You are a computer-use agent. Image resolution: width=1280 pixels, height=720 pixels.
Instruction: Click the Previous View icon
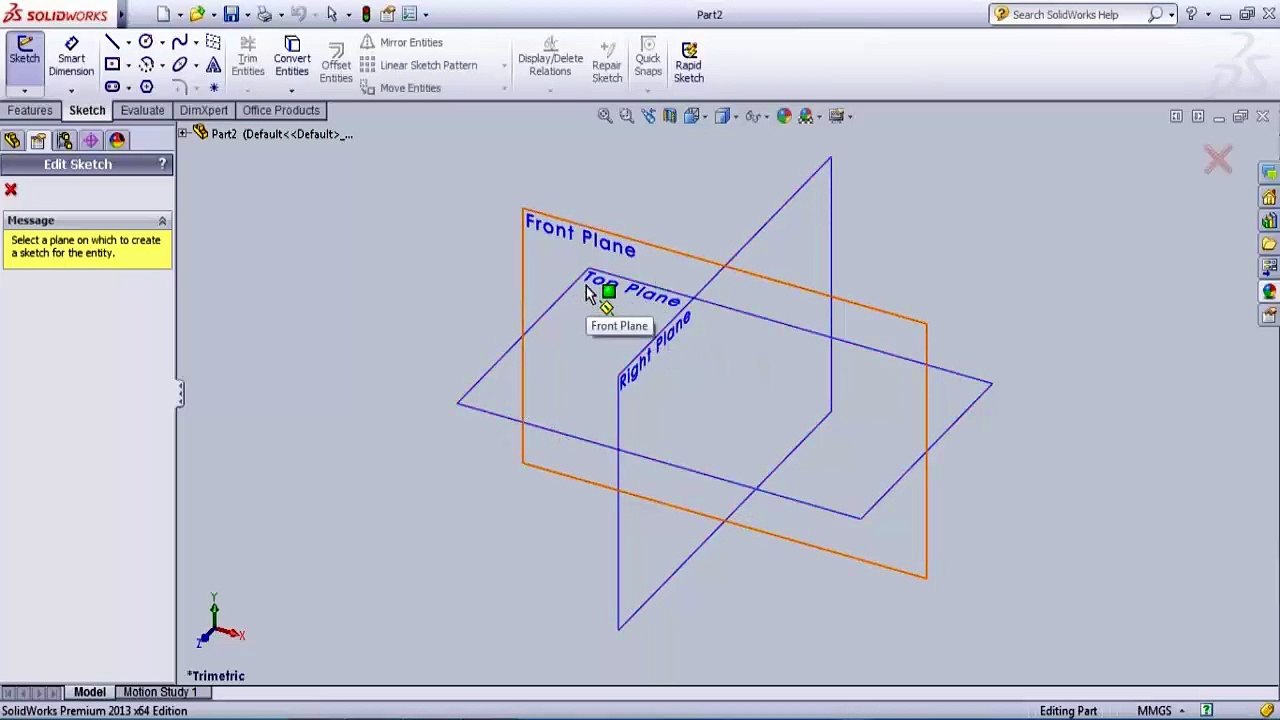tap(648, 116)
